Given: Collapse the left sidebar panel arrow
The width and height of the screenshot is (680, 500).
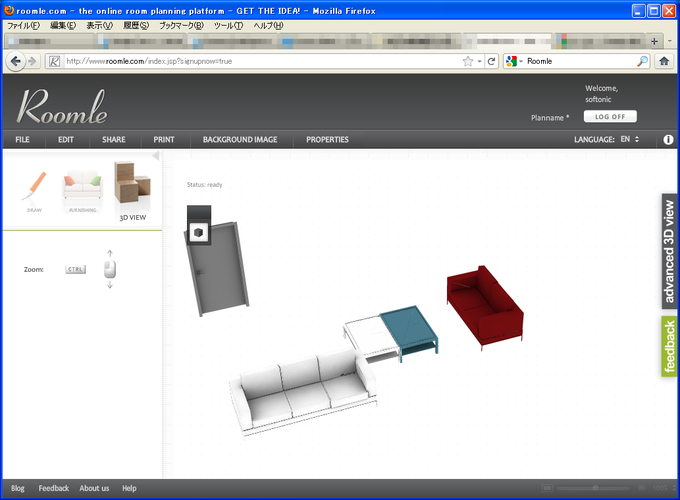Looking at the screenshot, I should (x=156, y=156).
